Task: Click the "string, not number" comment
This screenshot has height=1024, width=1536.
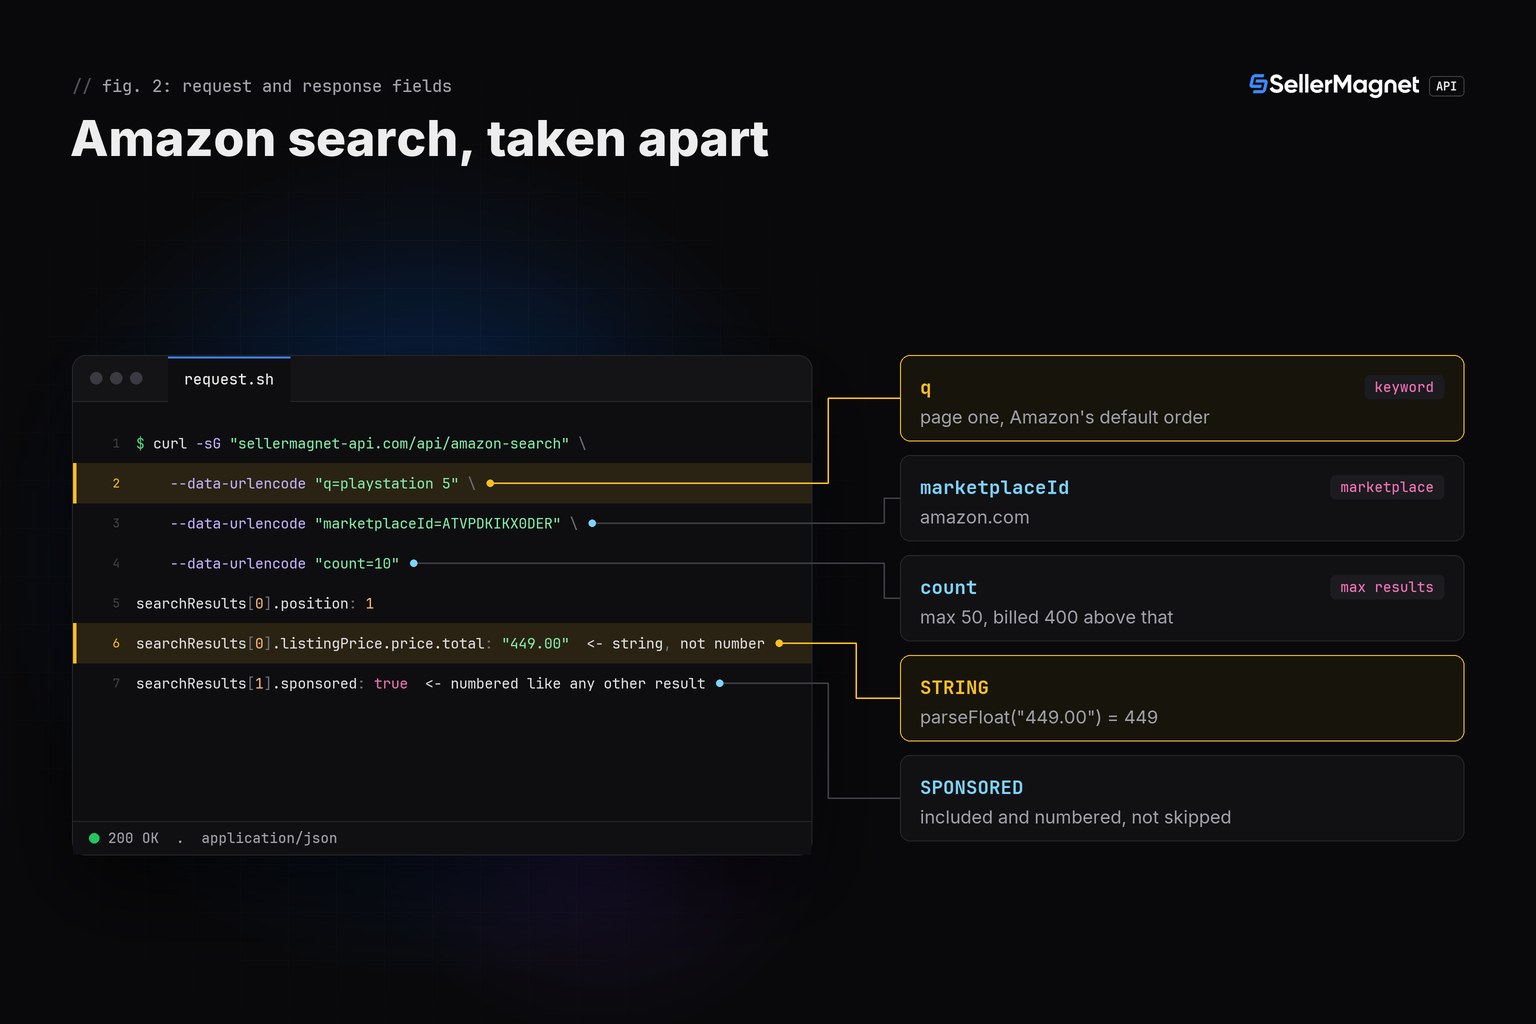Action: (676, 643)
